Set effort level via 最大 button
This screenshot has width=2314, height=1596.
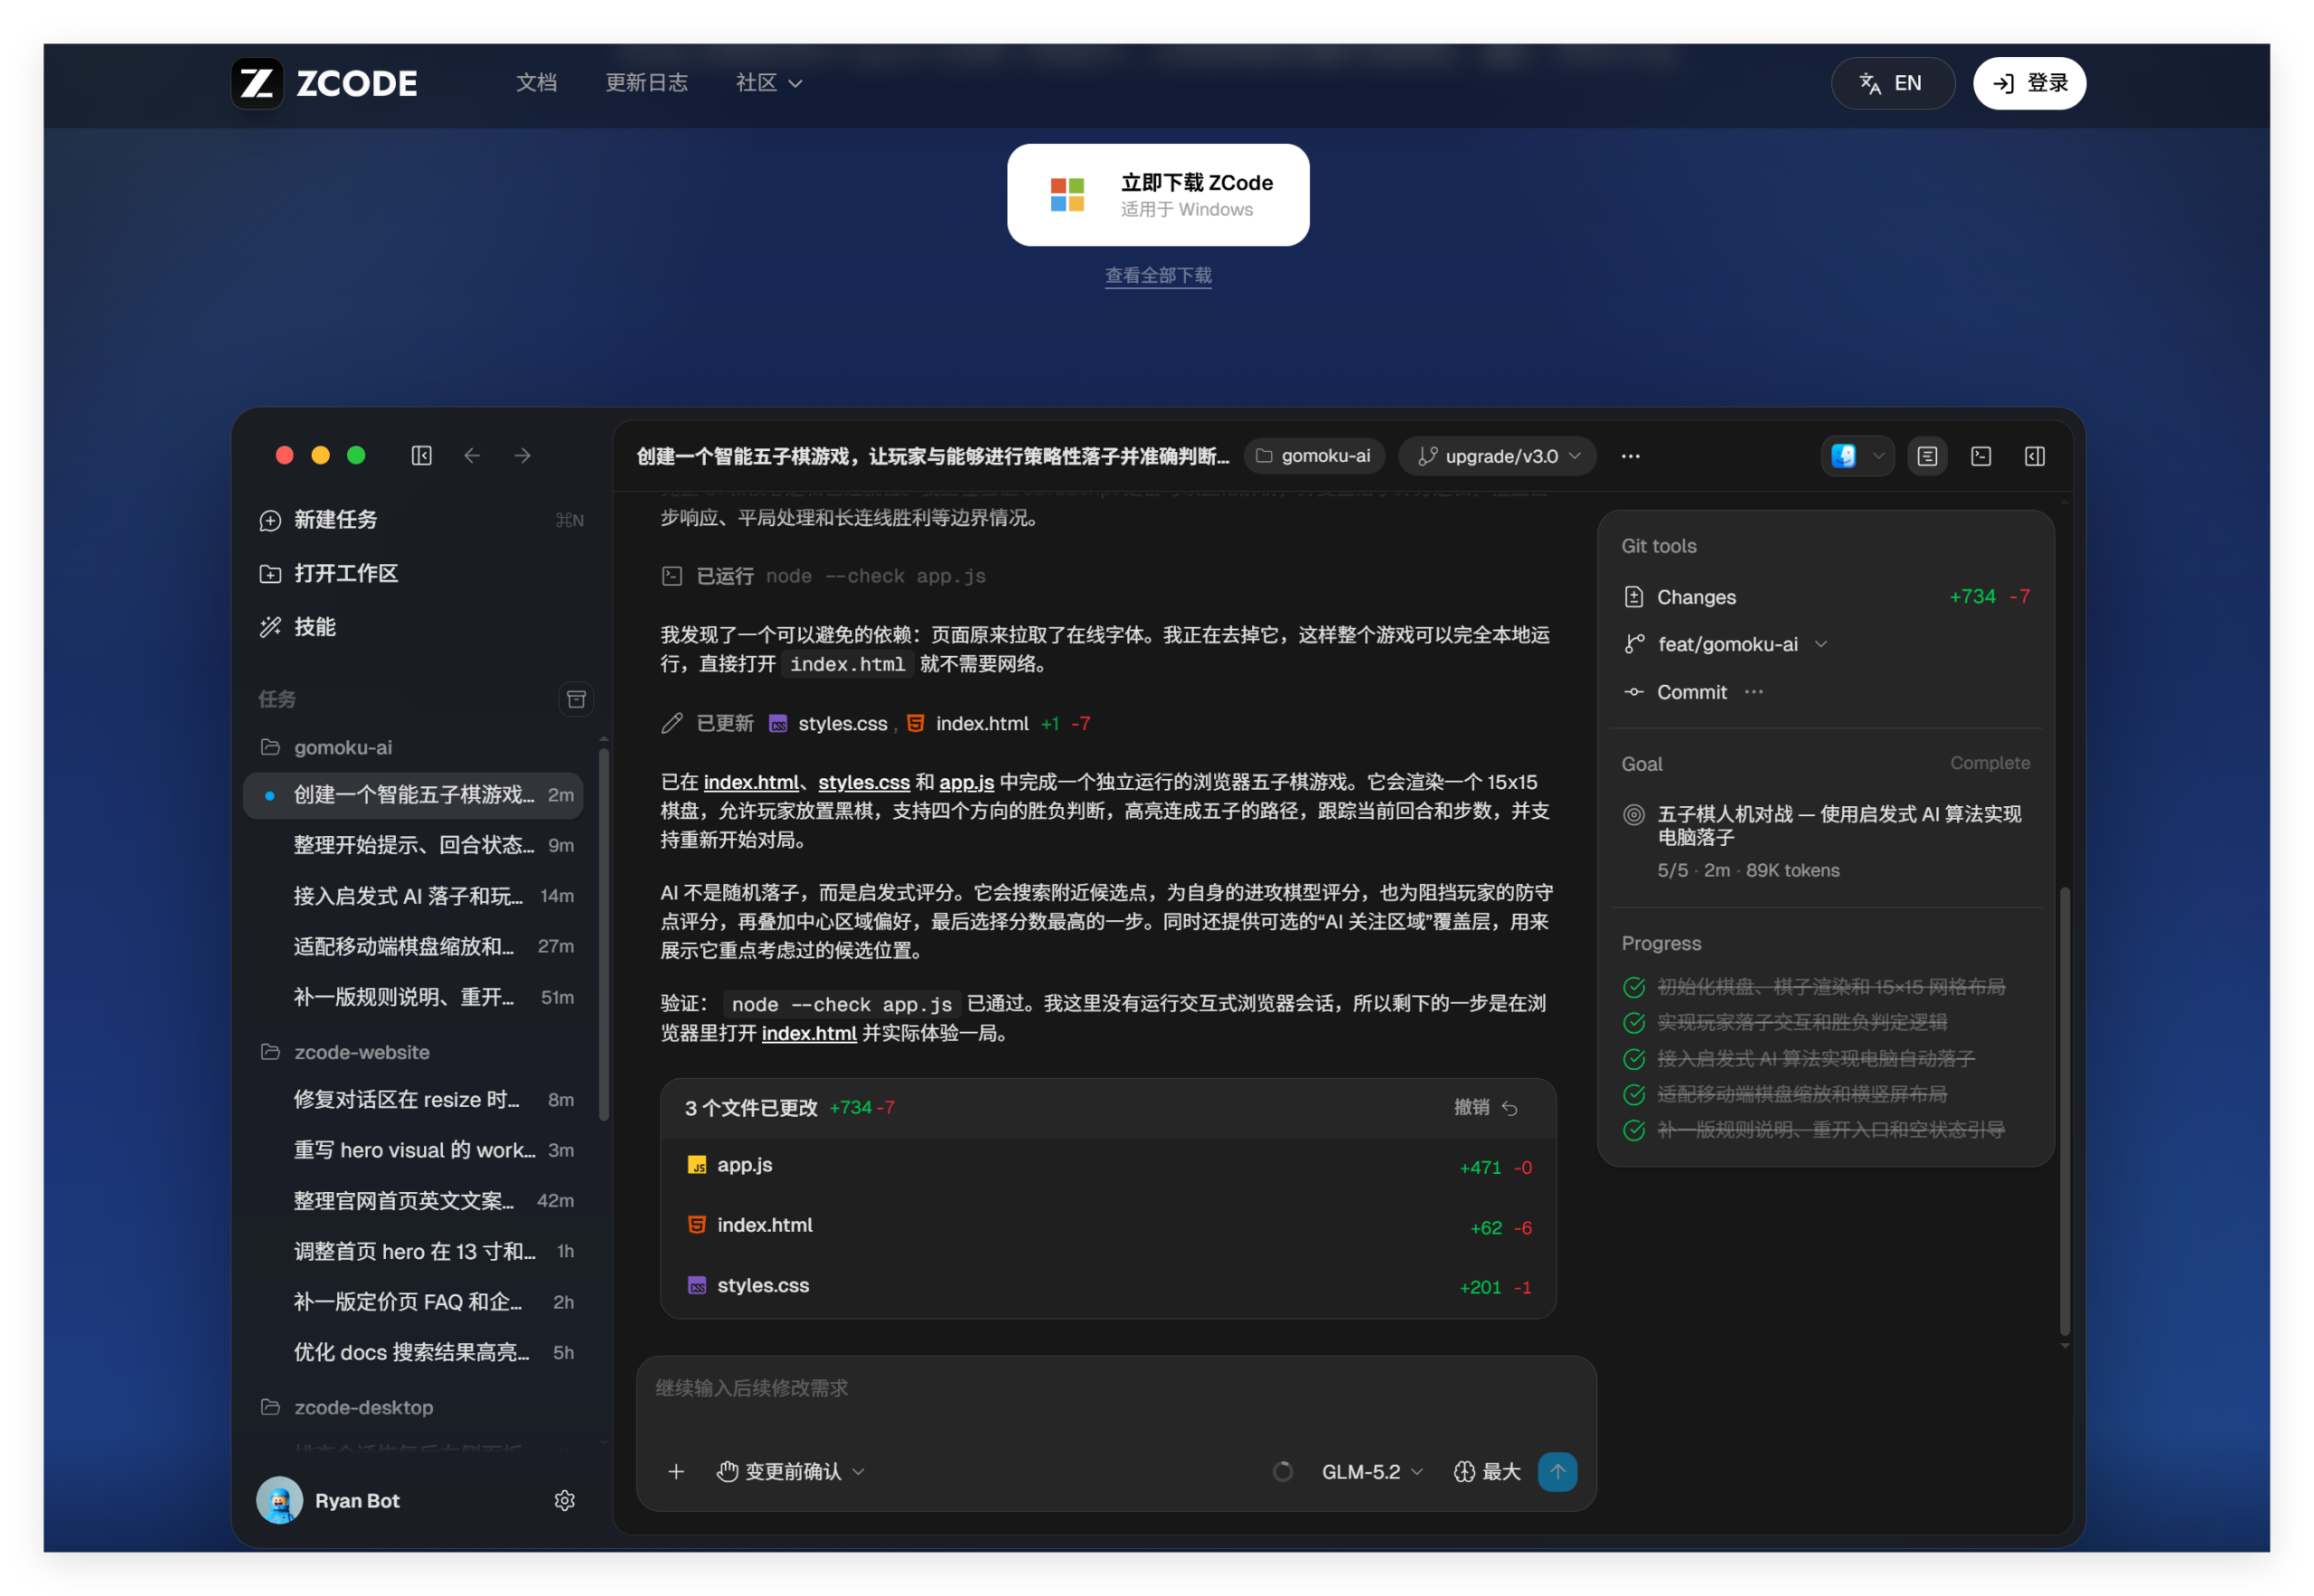coord(1486,1471)
